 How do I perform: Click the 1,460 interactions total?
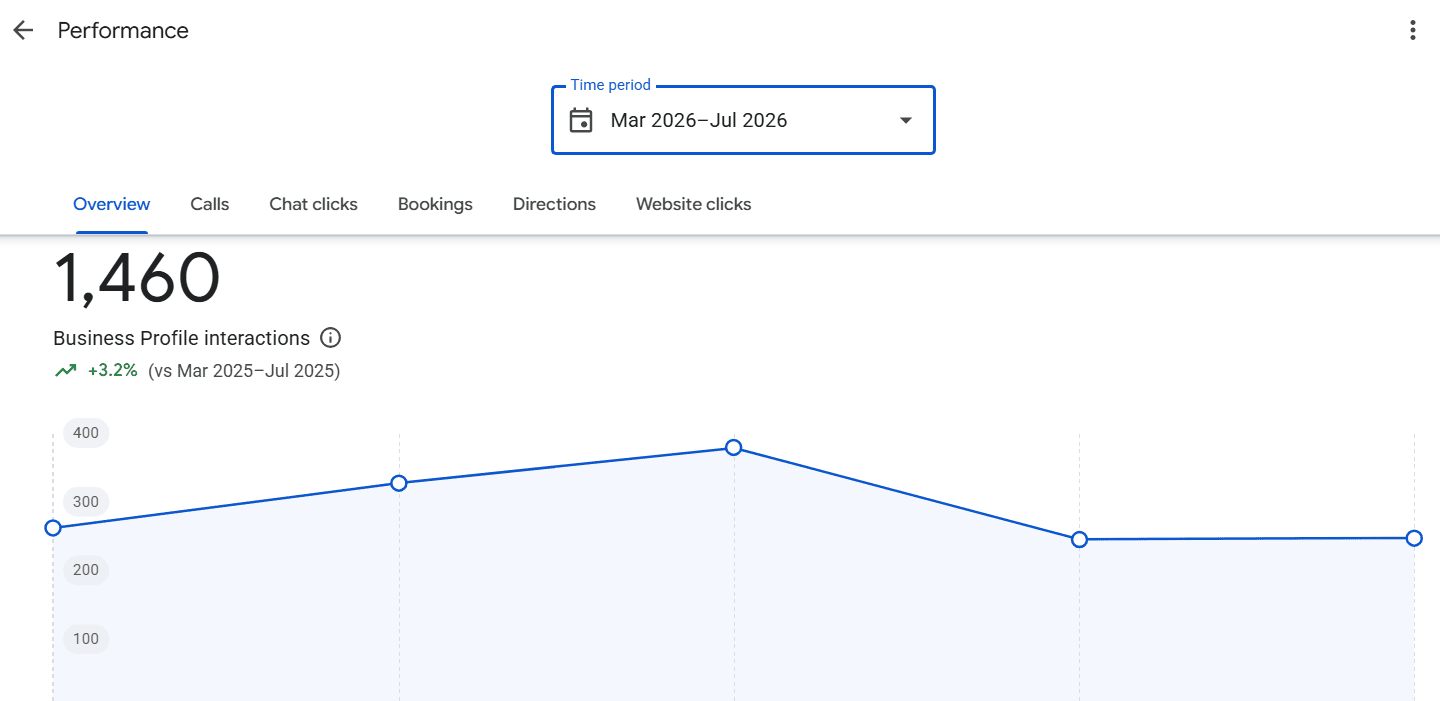point(137,279)
